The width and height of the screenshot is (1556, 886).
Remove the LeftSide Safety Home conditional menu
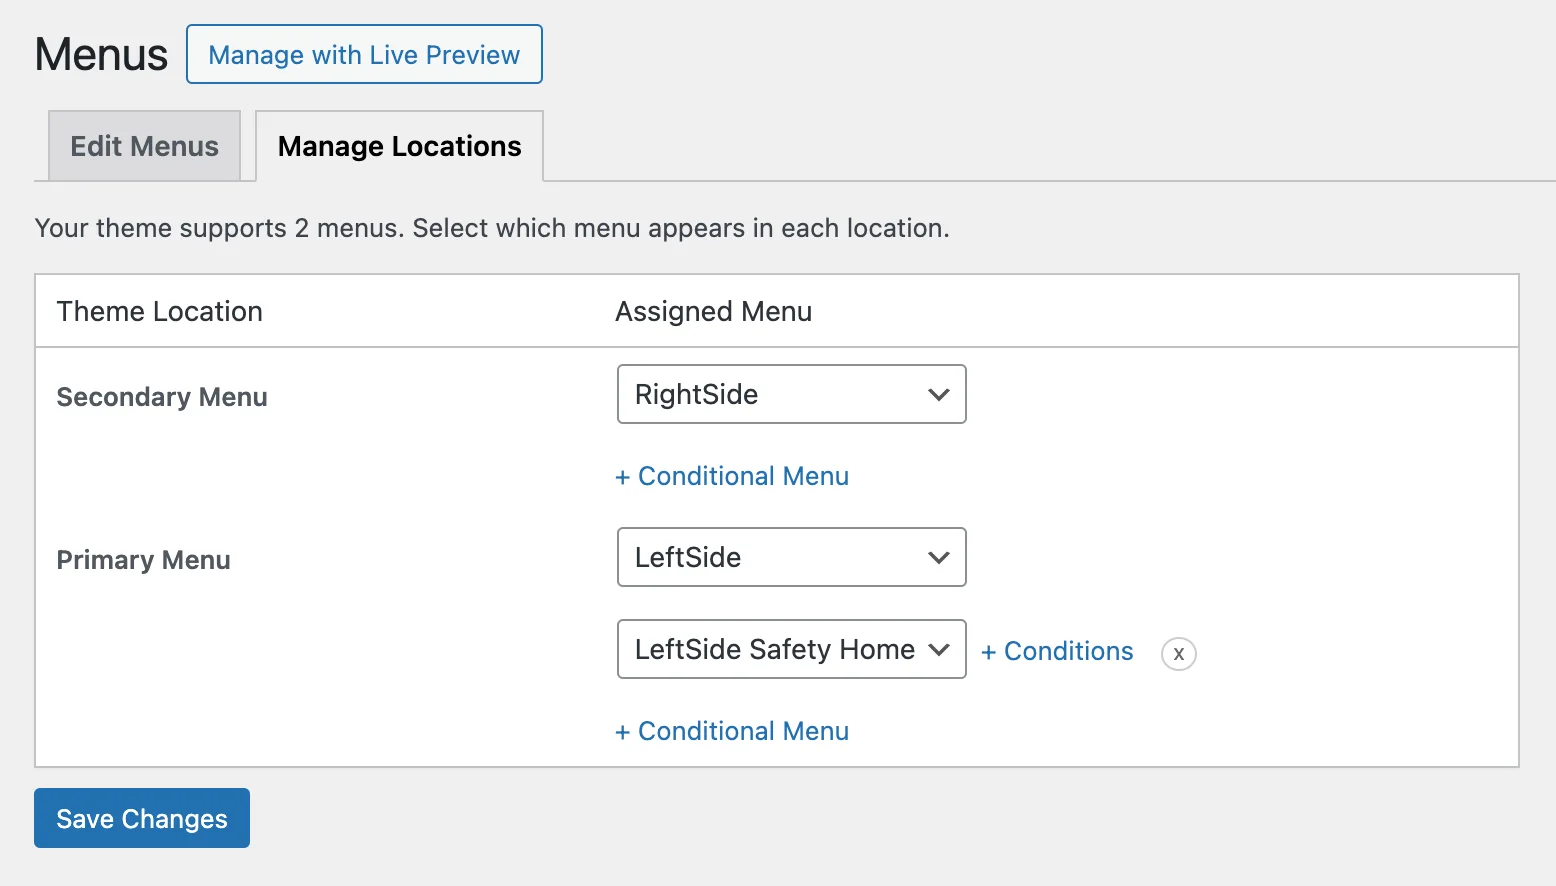point(1179,654)
